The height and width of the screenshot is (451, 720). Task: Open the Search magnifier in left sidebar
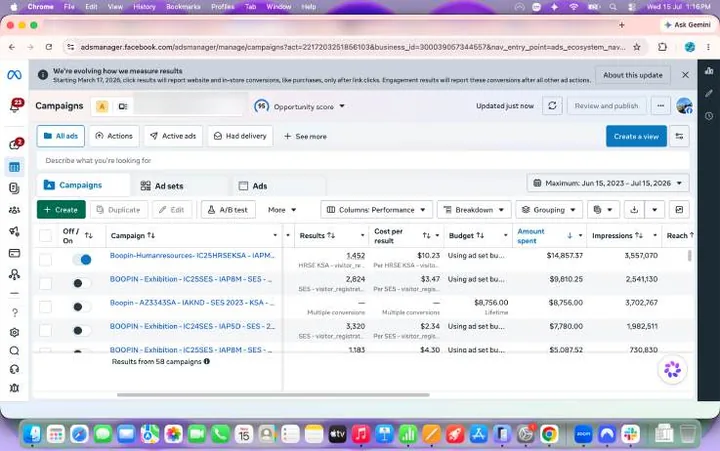(x=14, y=351)
